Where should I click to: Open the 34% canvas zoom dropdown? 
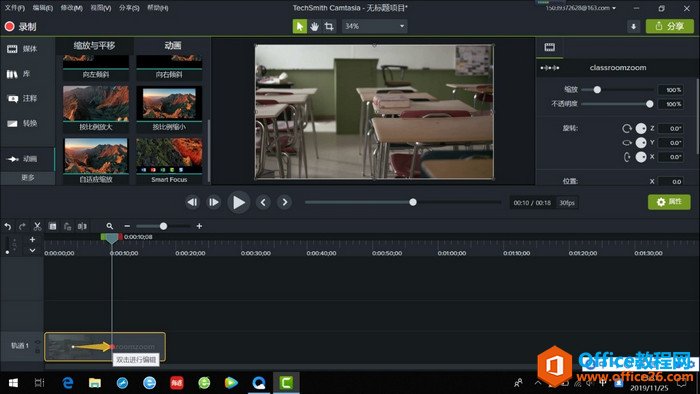click(x=374, y=26)
